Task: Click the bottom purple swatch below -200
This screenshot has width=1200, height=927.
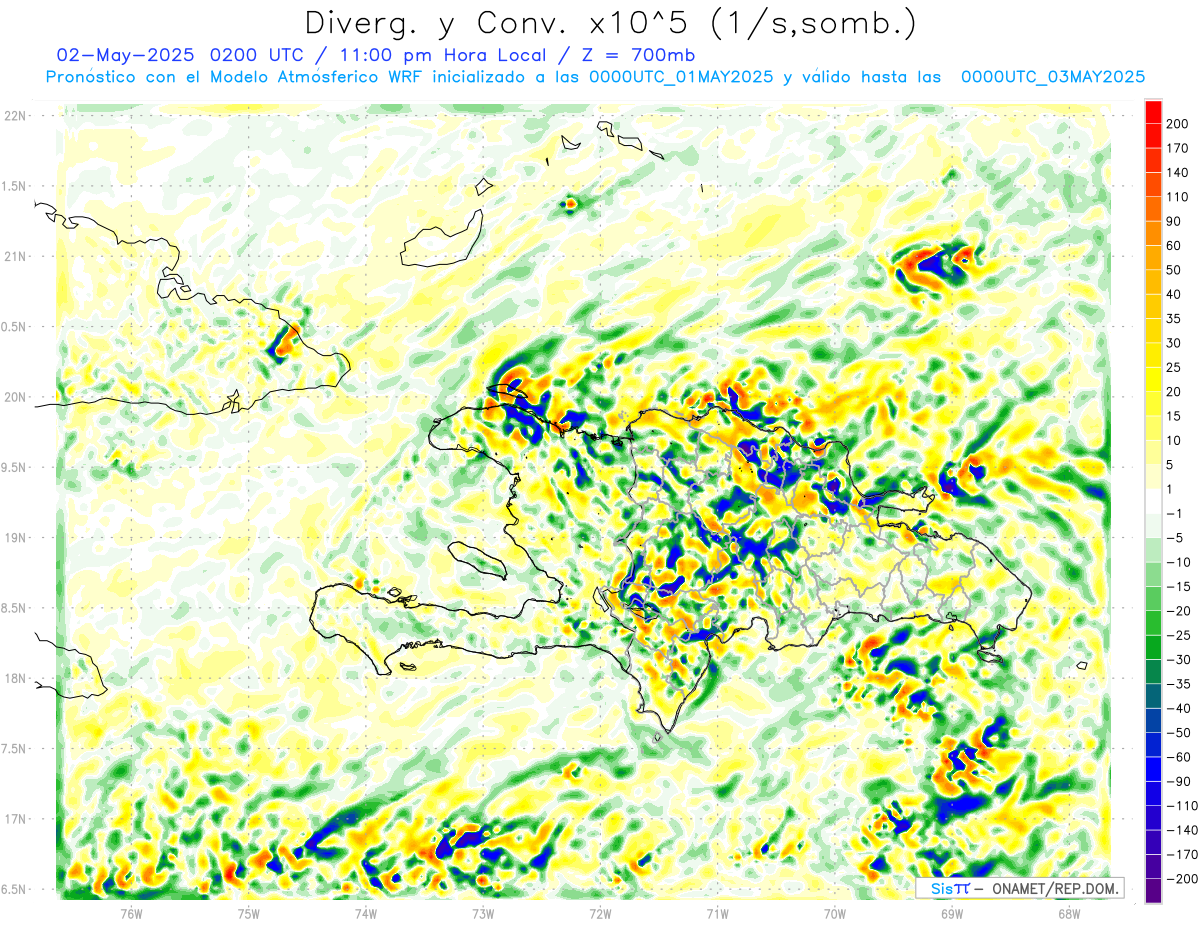Action: coord(1153,890)
